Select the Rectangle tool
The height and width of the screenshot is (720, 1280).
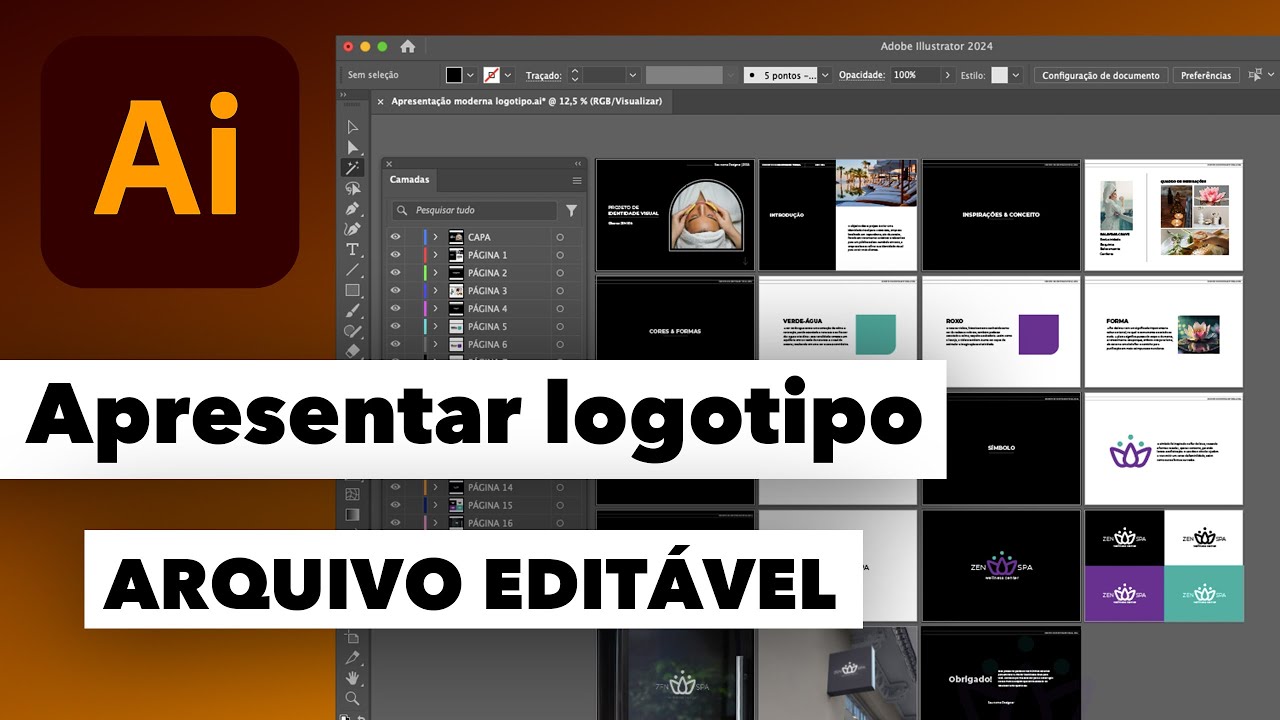(x=352, y=290)
